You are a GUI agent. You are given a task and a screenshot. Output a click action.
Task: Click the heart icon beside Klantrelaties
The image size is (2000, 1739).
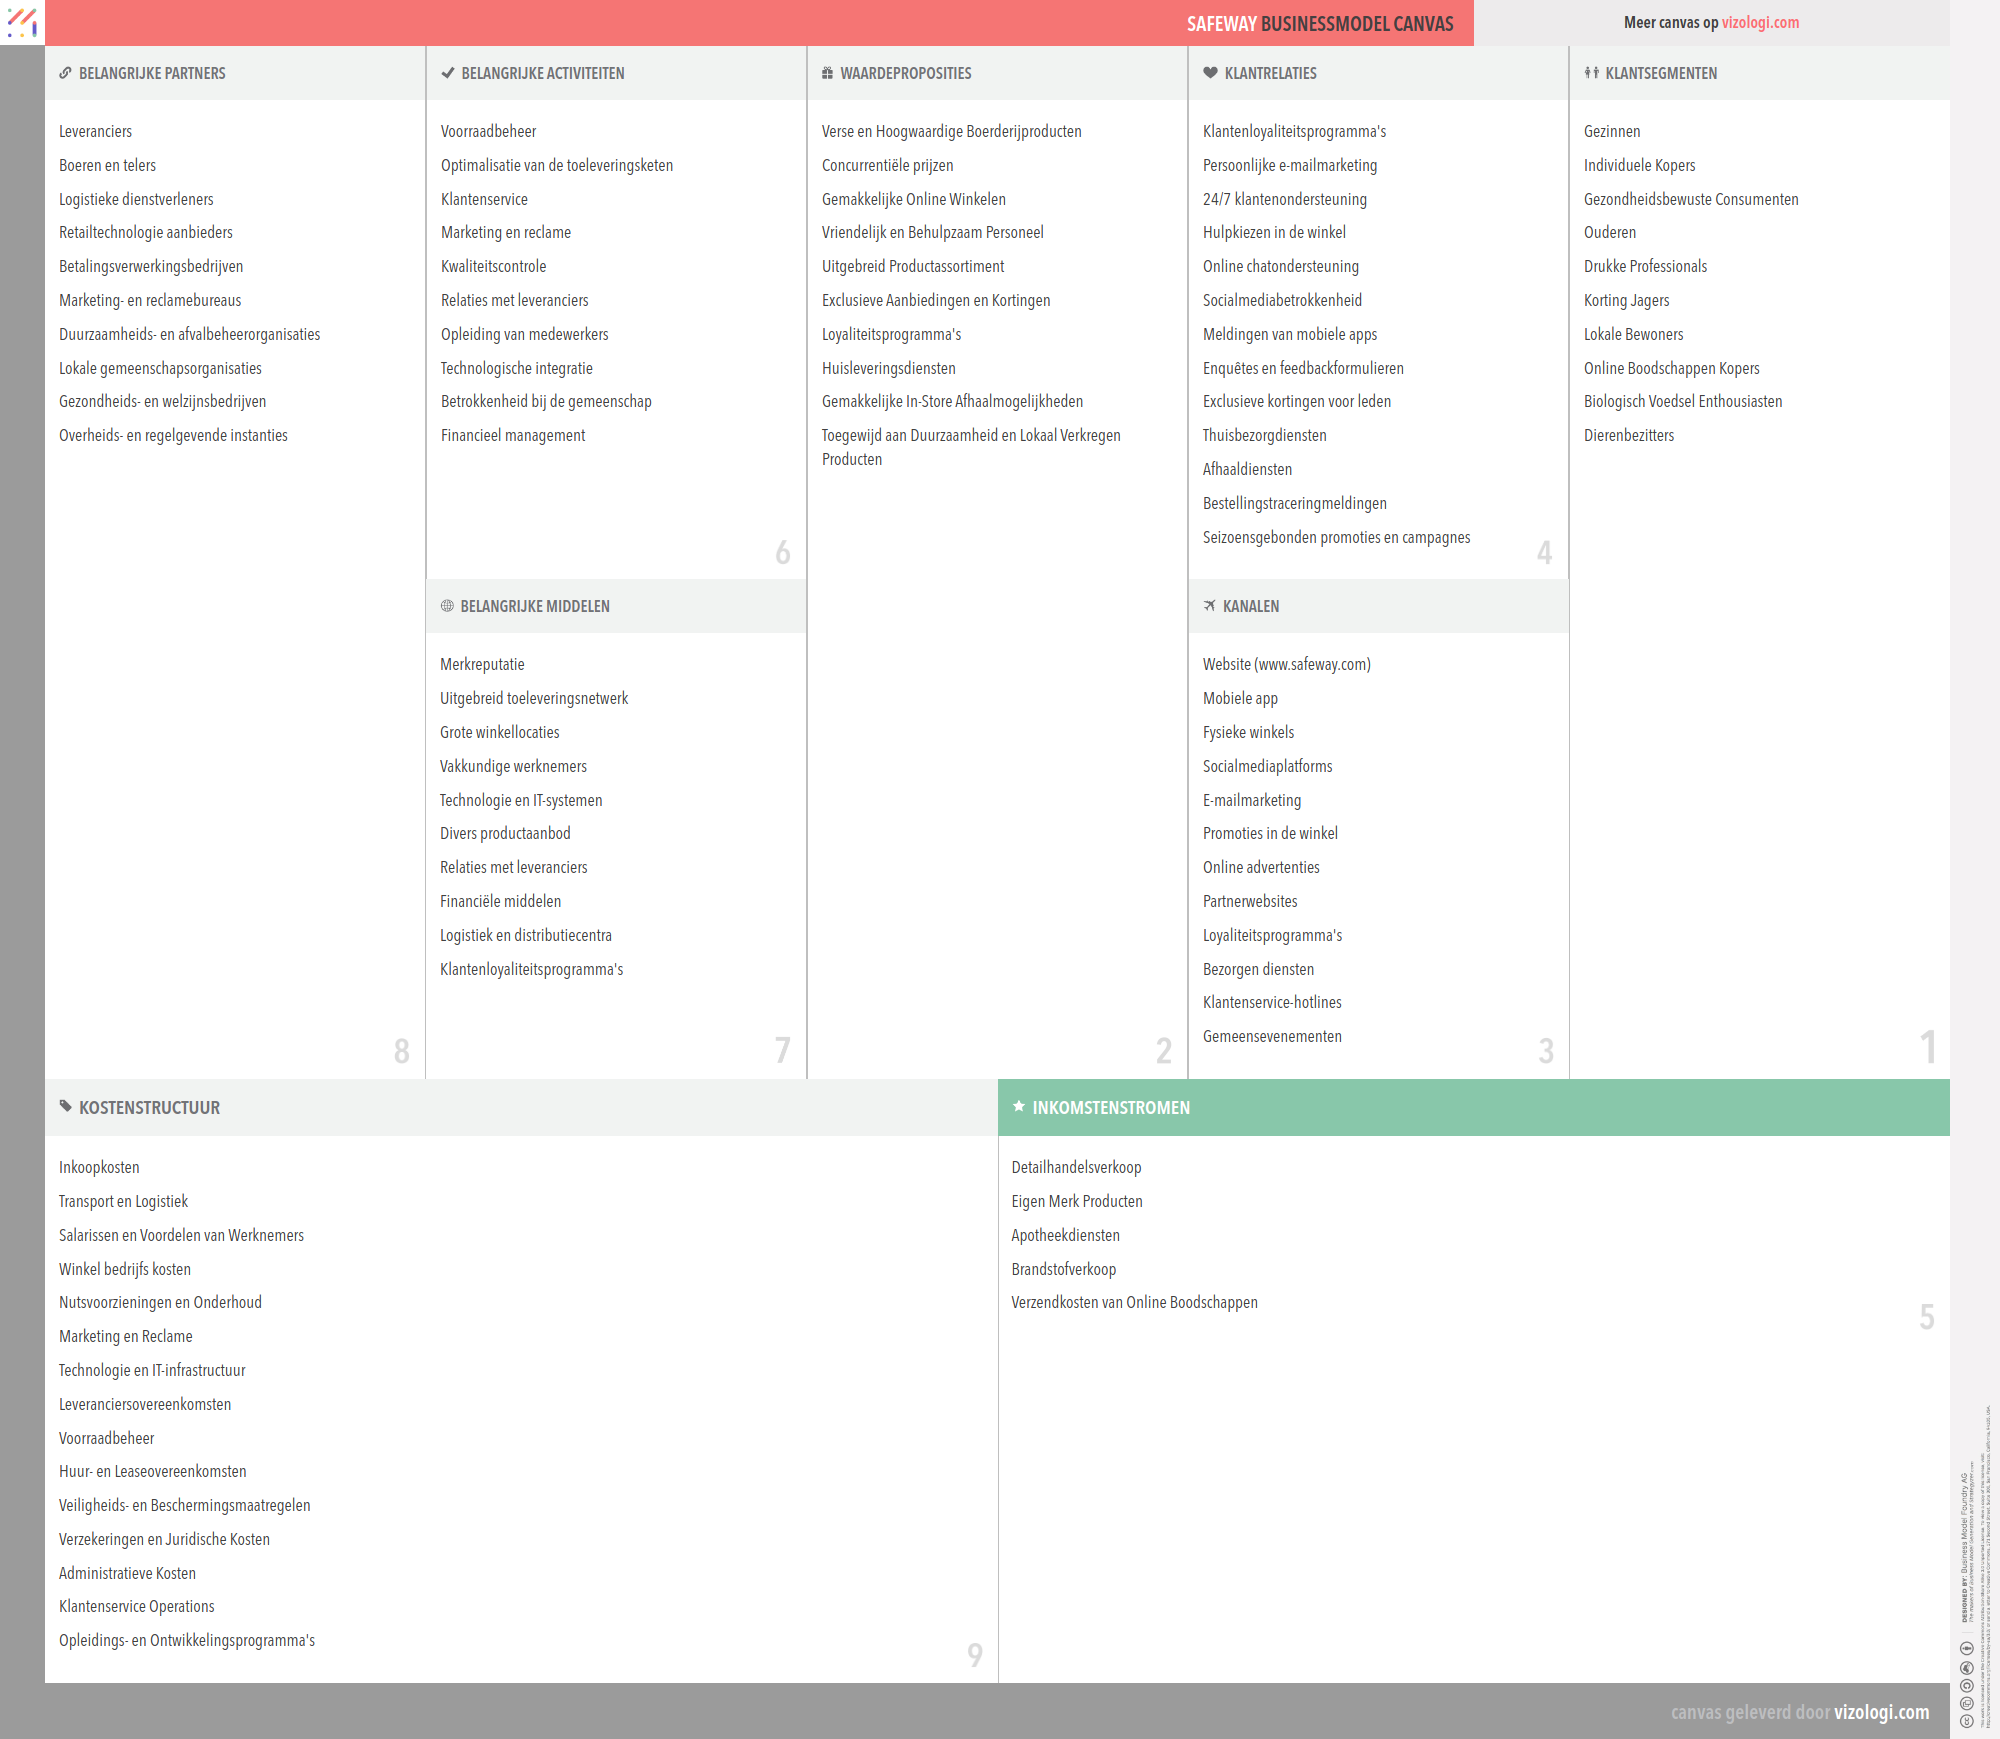click(x=1210, y=73)
